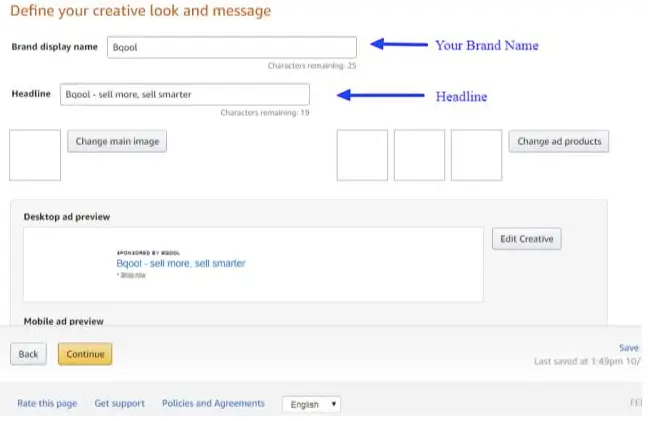Screen dimensions: 648x421
Task: Click the 'Sponsored by Bqool' preview label
Action: pyautogui.click(x=148, y=253)
